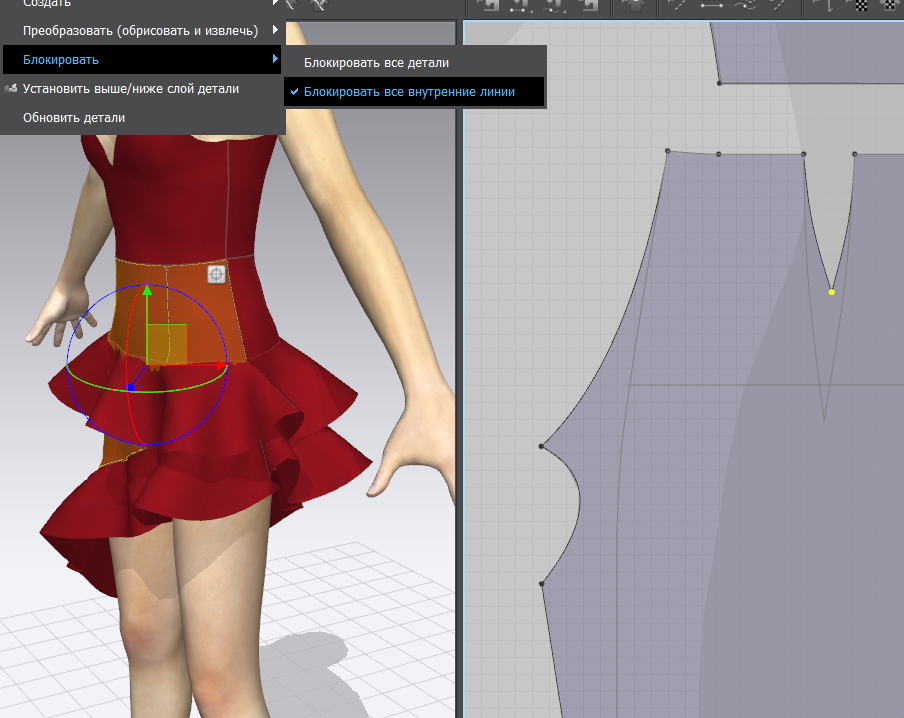
Task: Click the green Y-axis gizmo arrow
Action: [x=147, y=291]
